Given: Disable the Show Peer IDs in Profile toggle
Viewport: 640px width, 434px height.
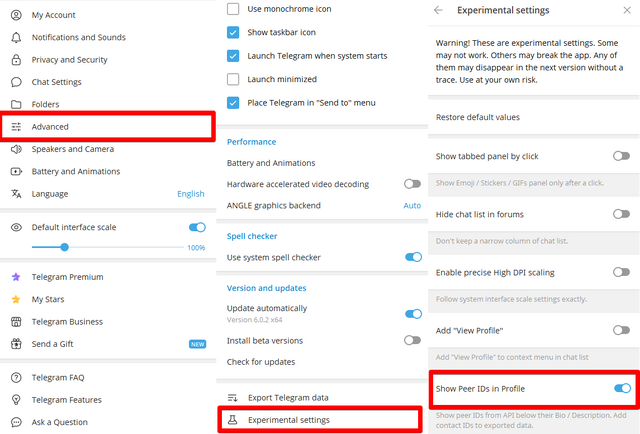Looking at the screenshot, I should [x=622, y=388].
